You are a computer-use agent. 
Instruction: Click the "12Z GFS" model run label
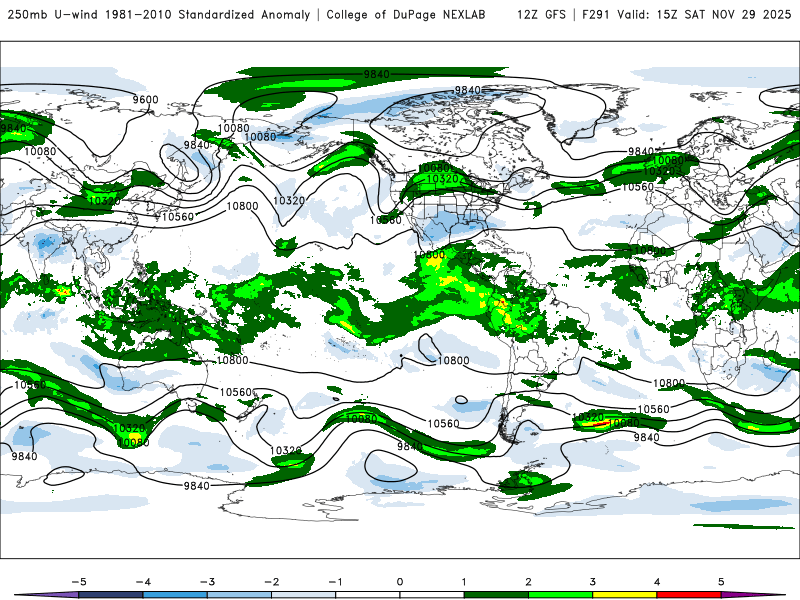[x=541, y=15]
